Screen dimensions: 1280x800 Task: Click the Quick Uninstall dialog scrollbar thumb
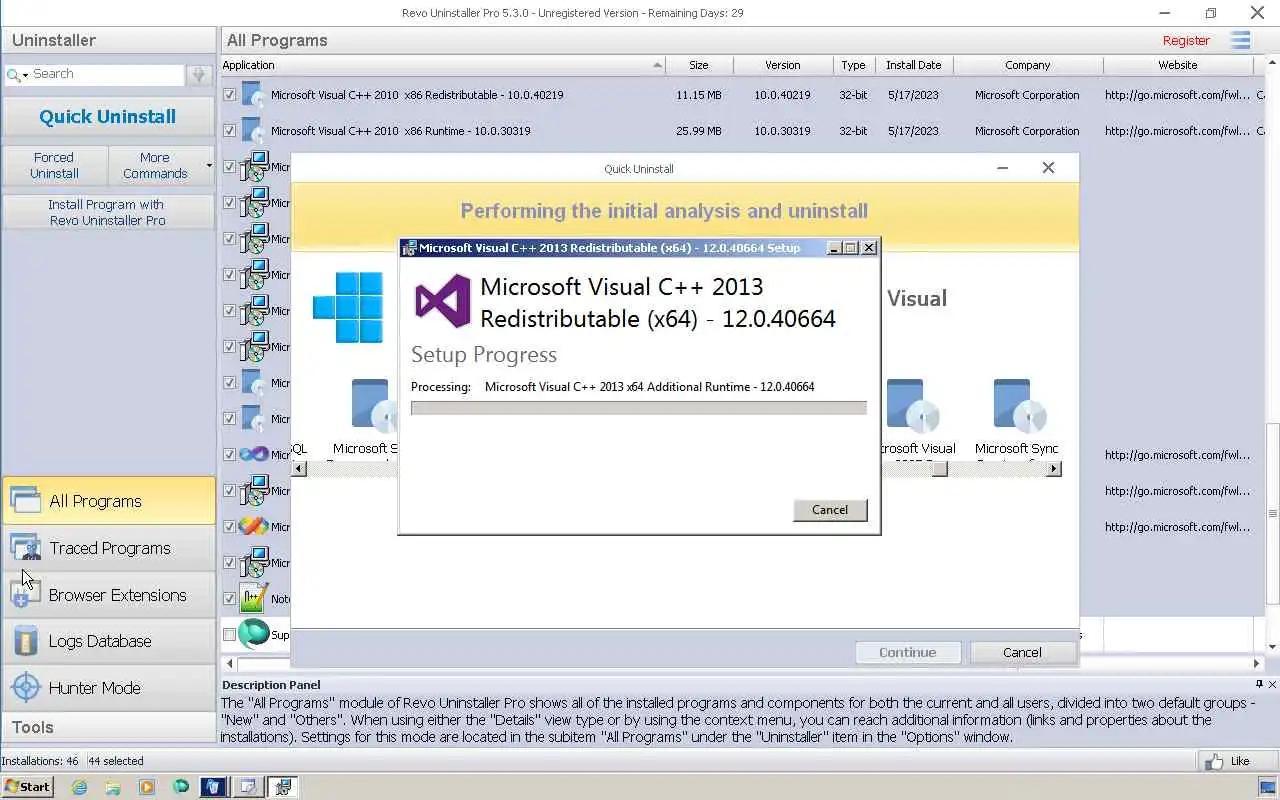(x=939, y=469)
